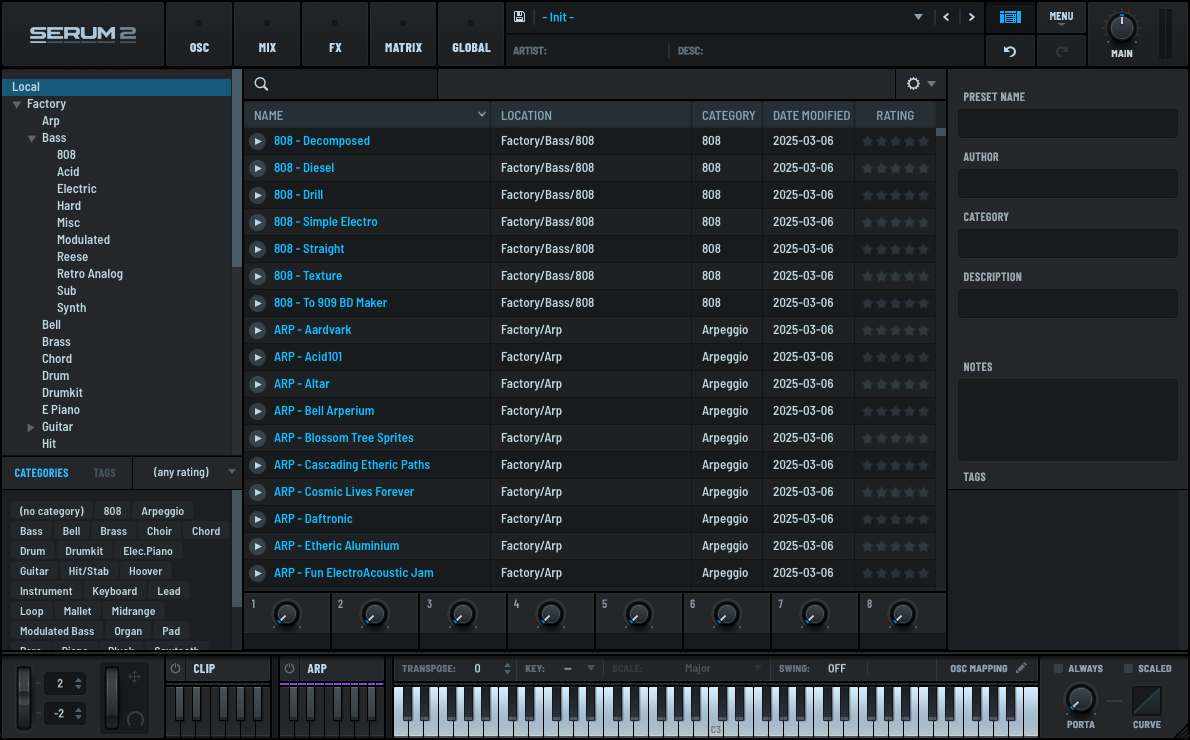Enable the ALWAYS portamento checkbox
1190x740 pixels.
click(x=1058, y=669)
